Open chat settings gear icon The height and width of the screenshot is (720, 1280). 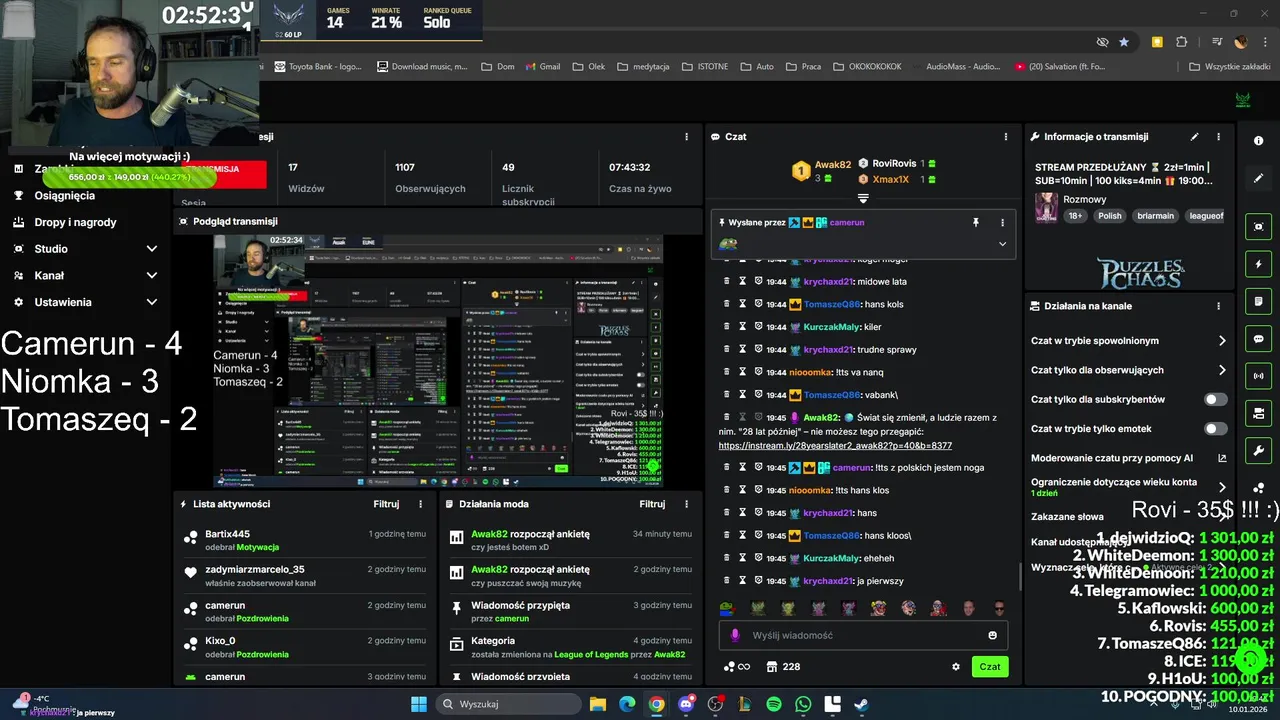click(956, 667)
